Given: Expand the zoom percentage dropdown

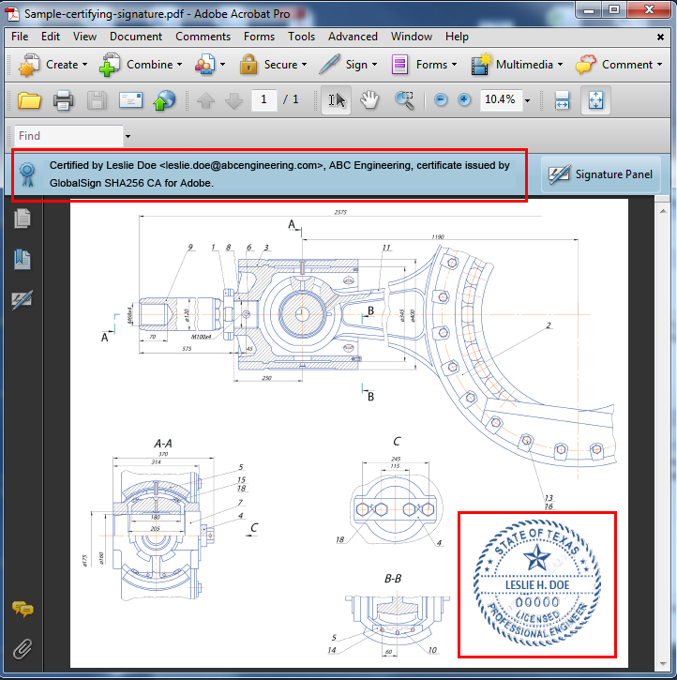Looking at the screenshot, I should pyautogui.click(x=527, y=100).
